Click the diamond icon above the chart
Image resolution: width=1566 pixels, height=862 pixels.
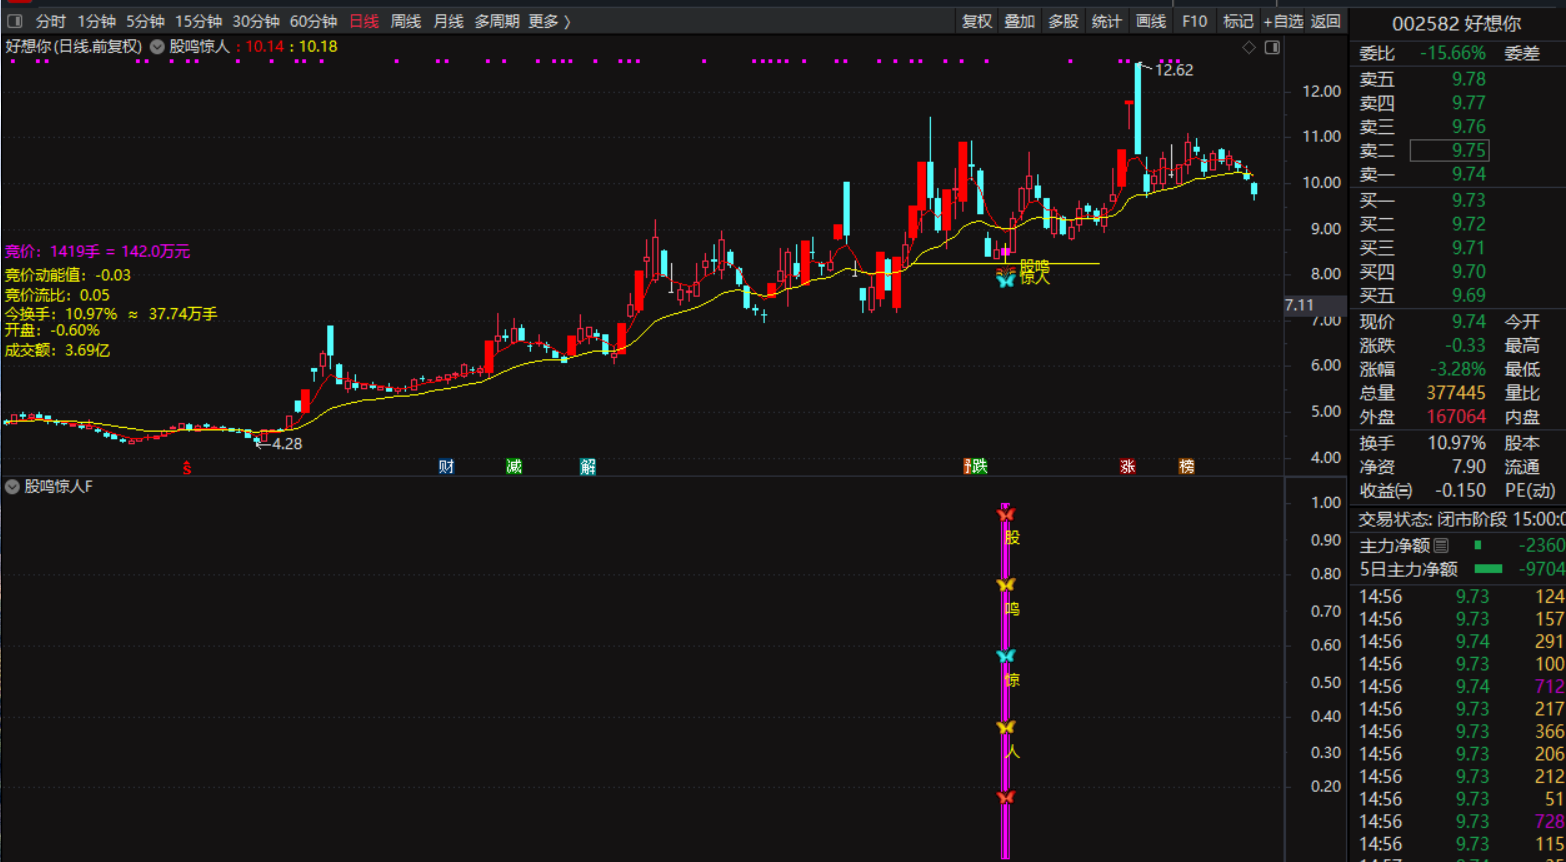point(1248,47)
